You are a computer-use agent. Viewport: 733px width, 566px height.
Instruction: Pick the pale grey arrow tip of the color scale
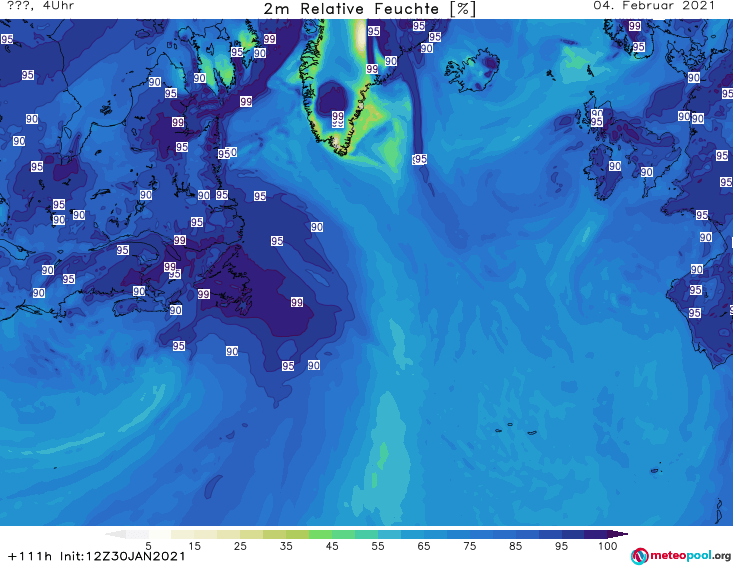[x=115, y=534]
